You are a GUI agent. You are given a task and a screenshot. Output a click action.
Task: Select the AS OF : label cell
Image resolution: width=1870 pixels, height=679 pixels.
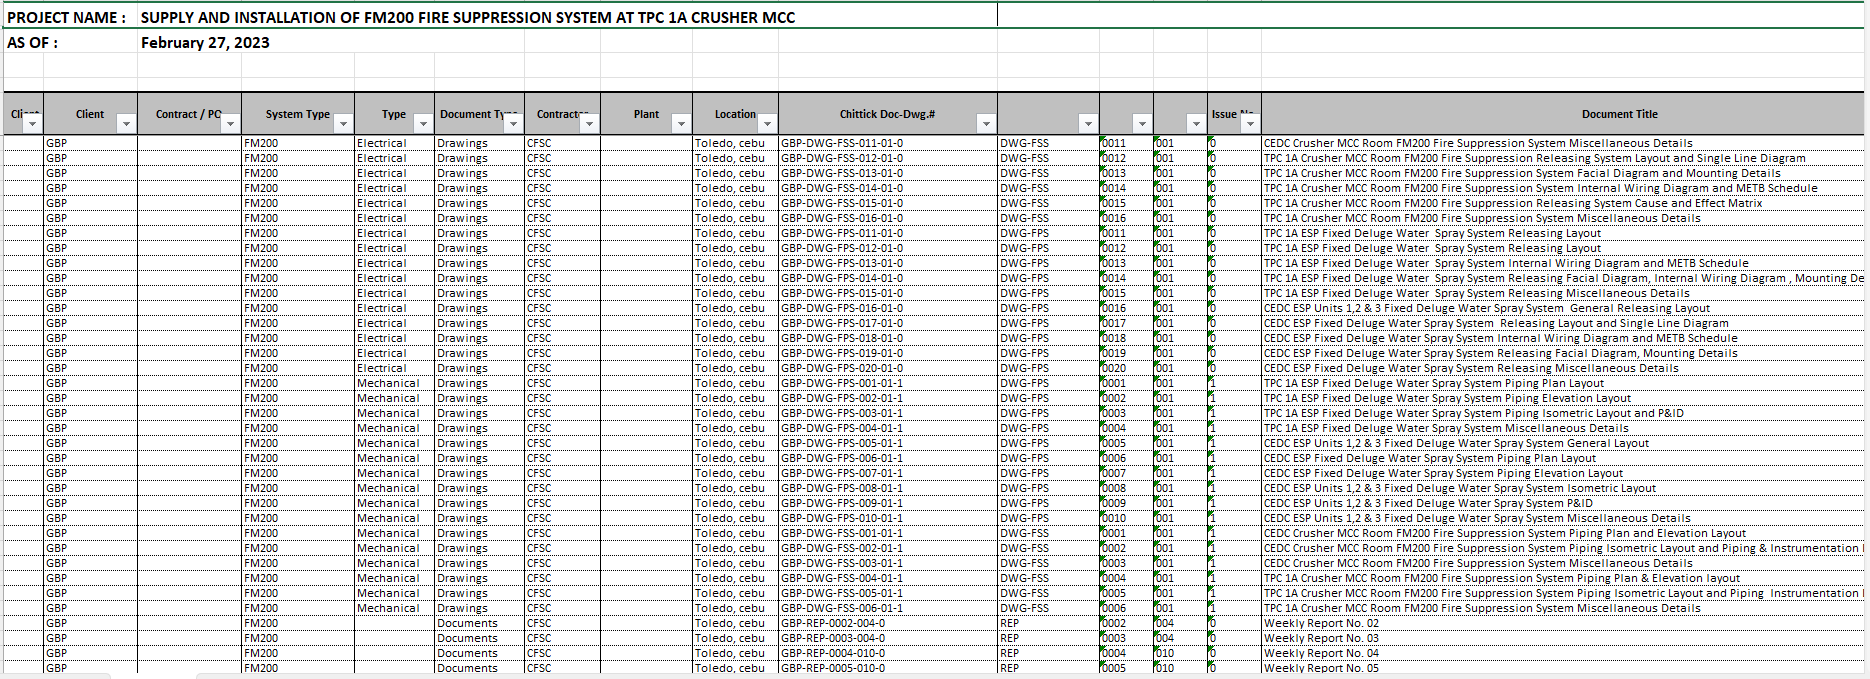click(70, 42)
